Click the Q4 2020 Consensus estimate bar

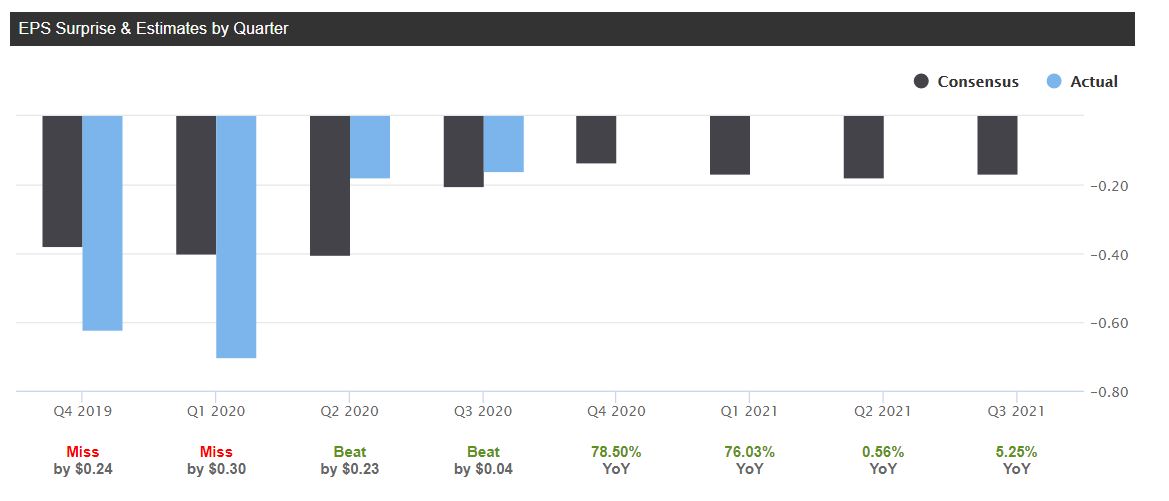(x=597, y=139)
